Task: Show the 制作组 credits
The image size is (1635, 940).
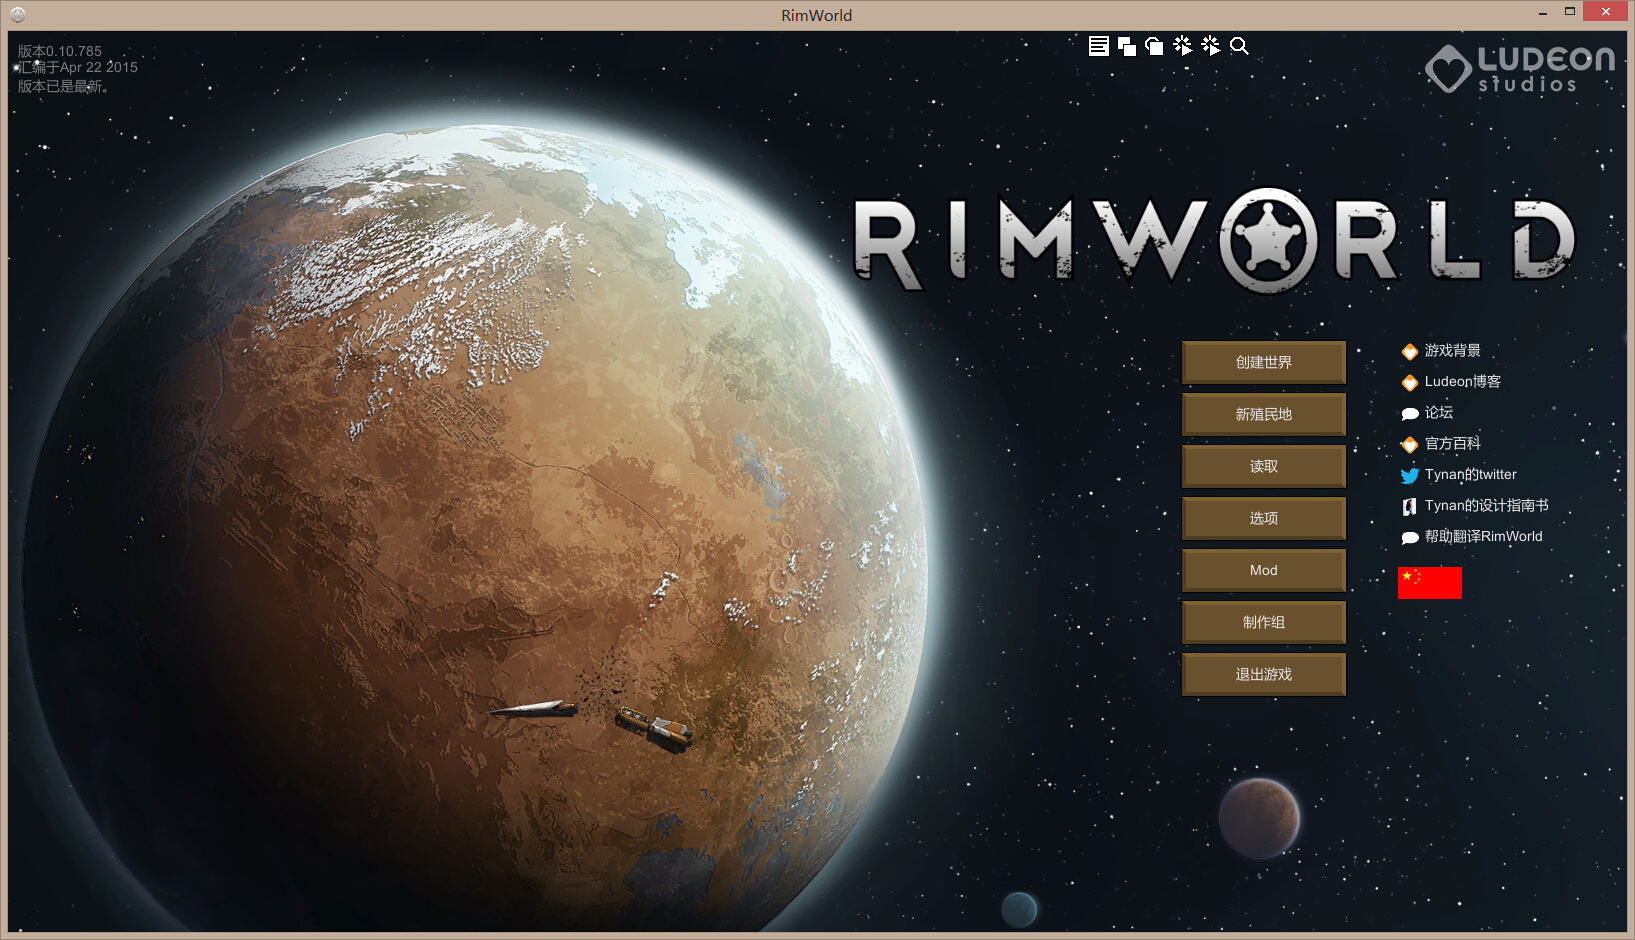Action: click(1263, 622)
